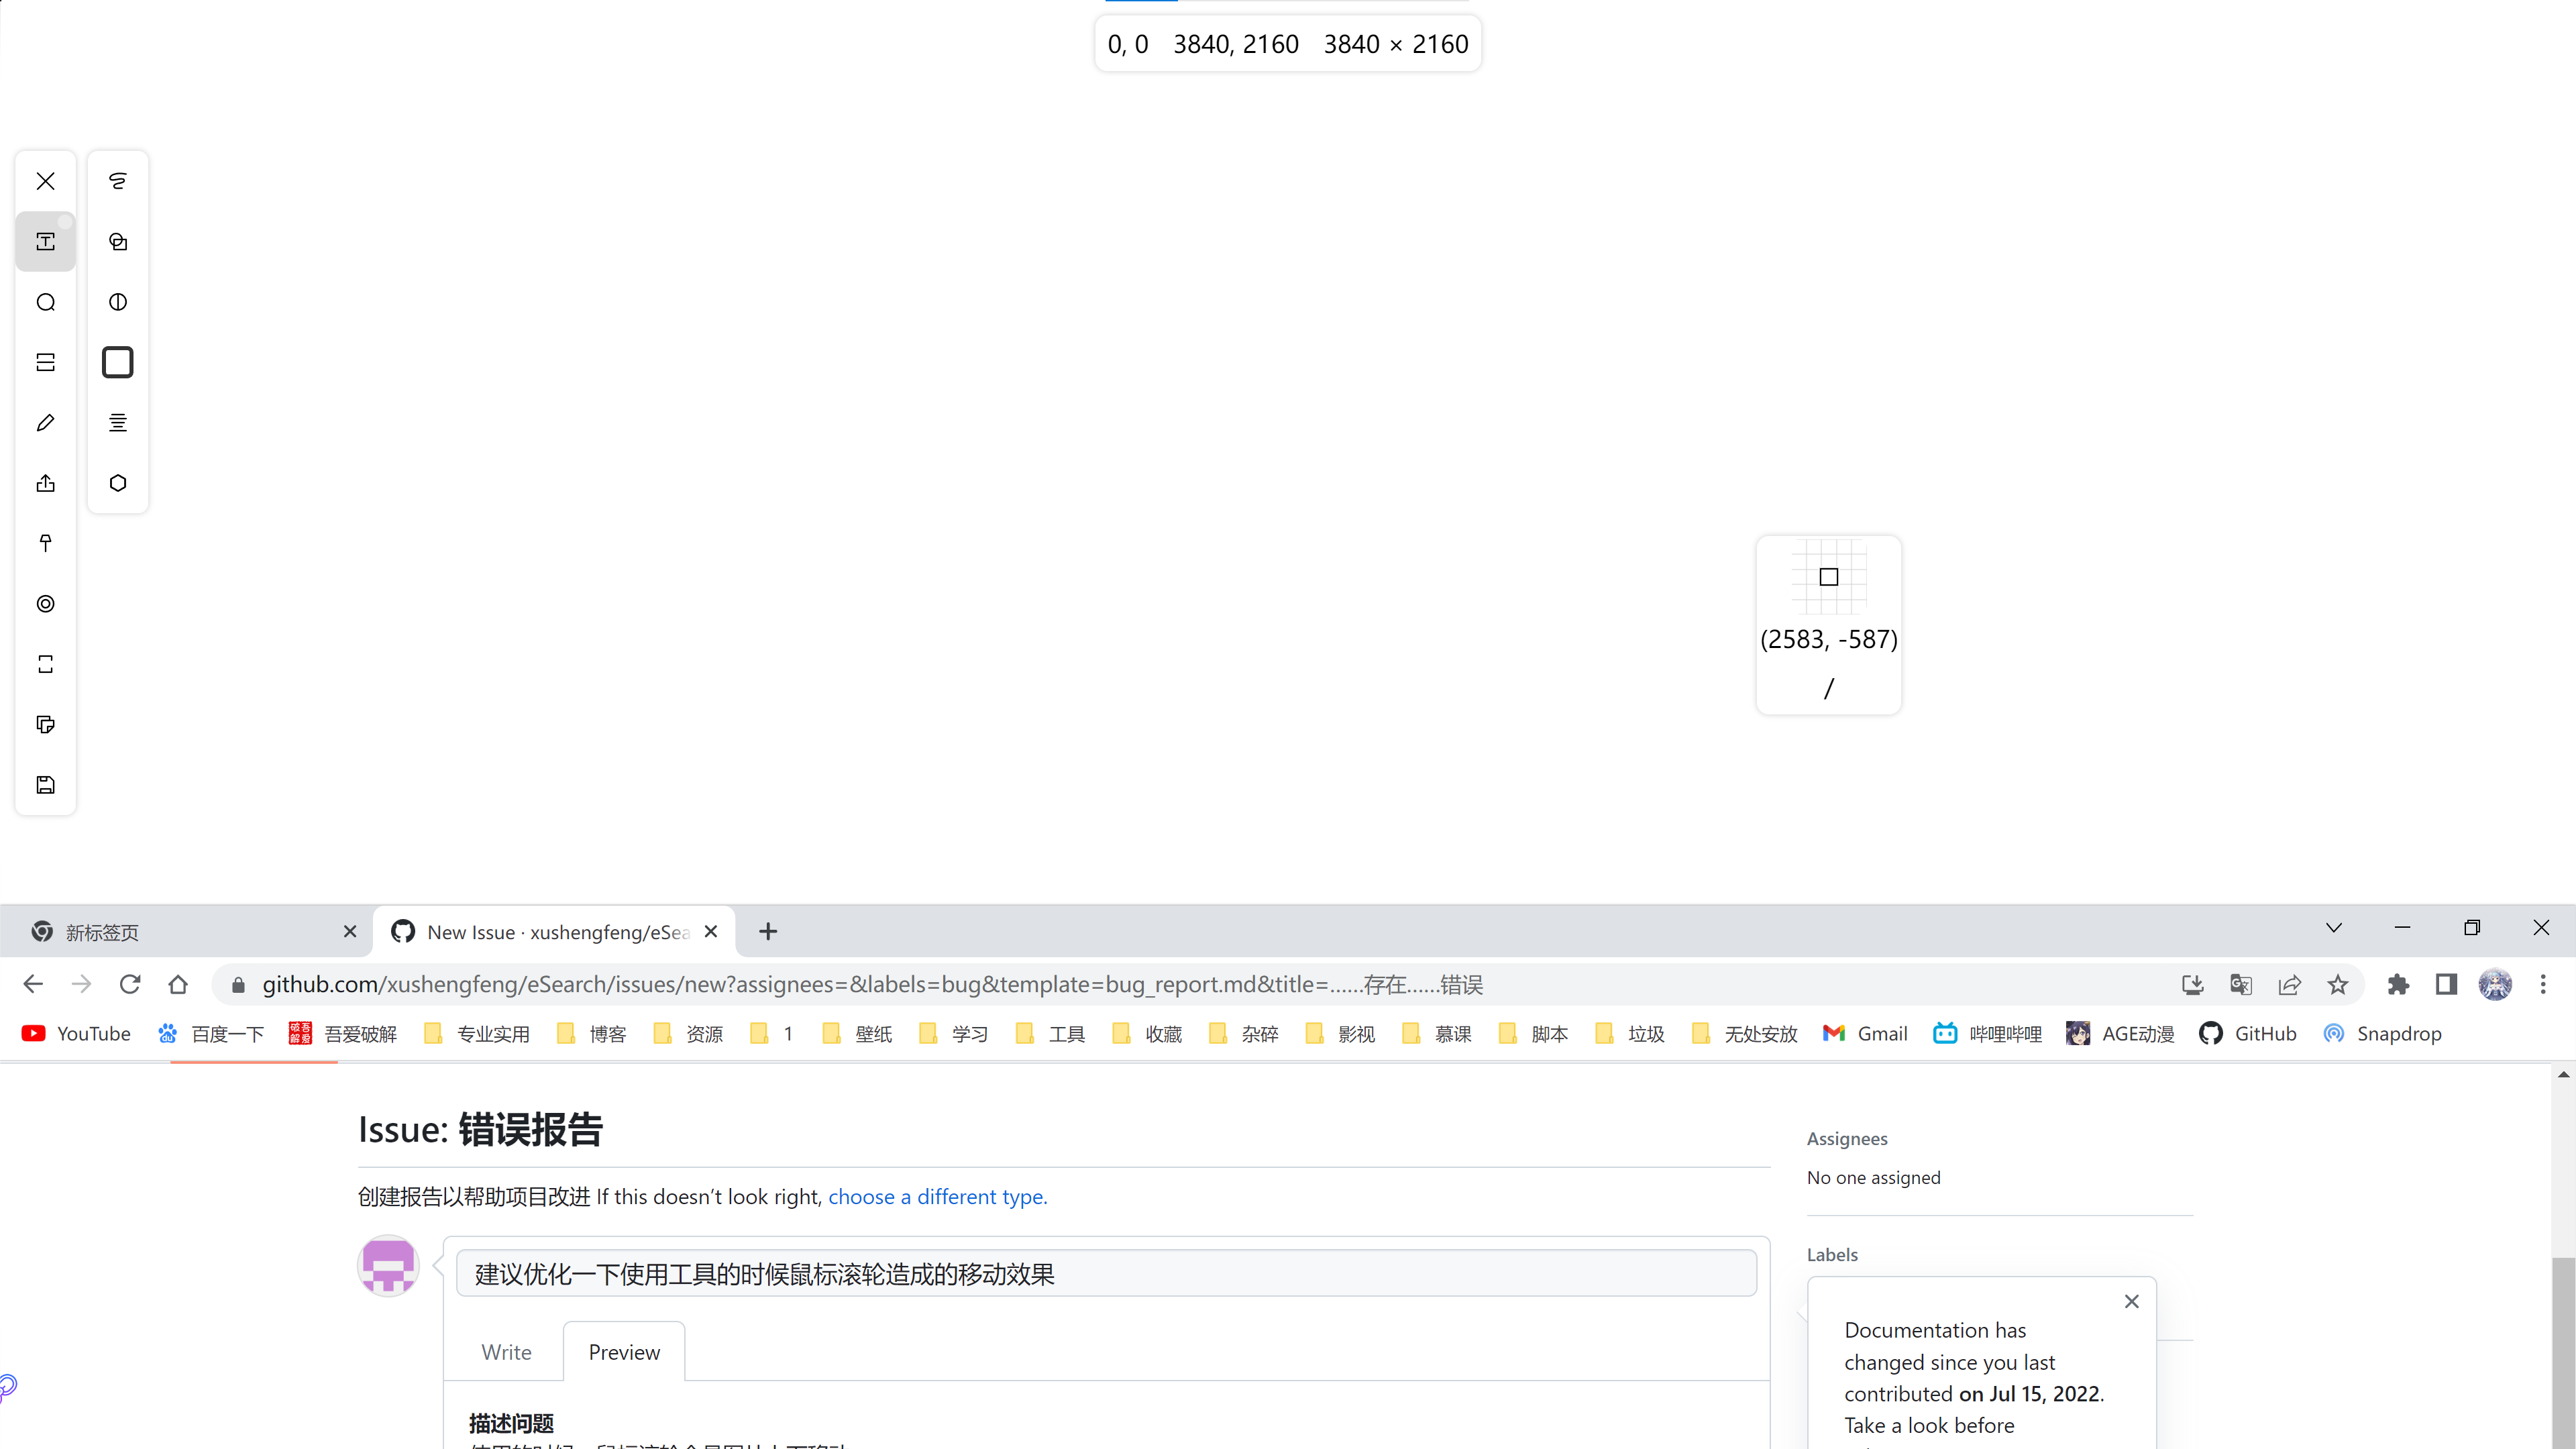Select the rectangle shape tool
Viewport: 2576px width, 1449px height.
coord(118,362)
